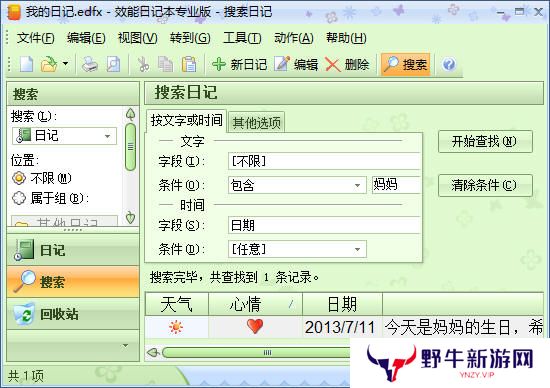Click the 搜索 left panel header

(73, 94)
